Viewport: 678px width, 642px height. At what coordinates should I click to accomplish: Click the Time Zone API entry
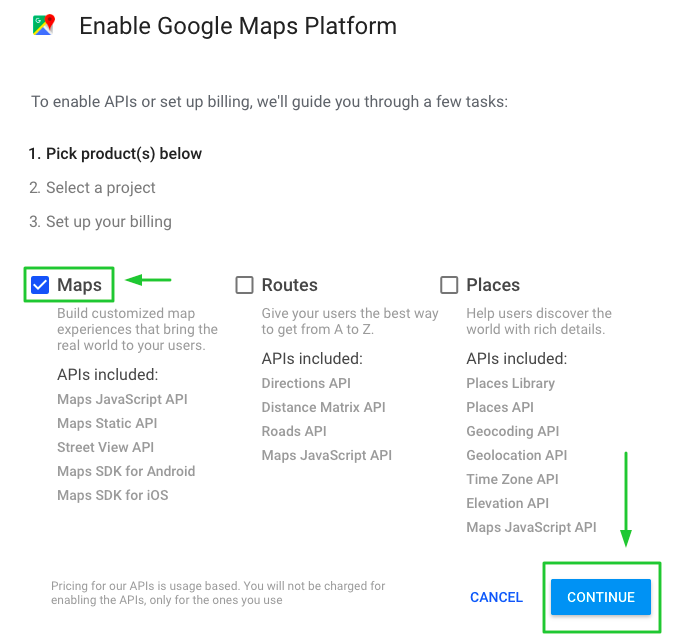(x=512, y=479)
